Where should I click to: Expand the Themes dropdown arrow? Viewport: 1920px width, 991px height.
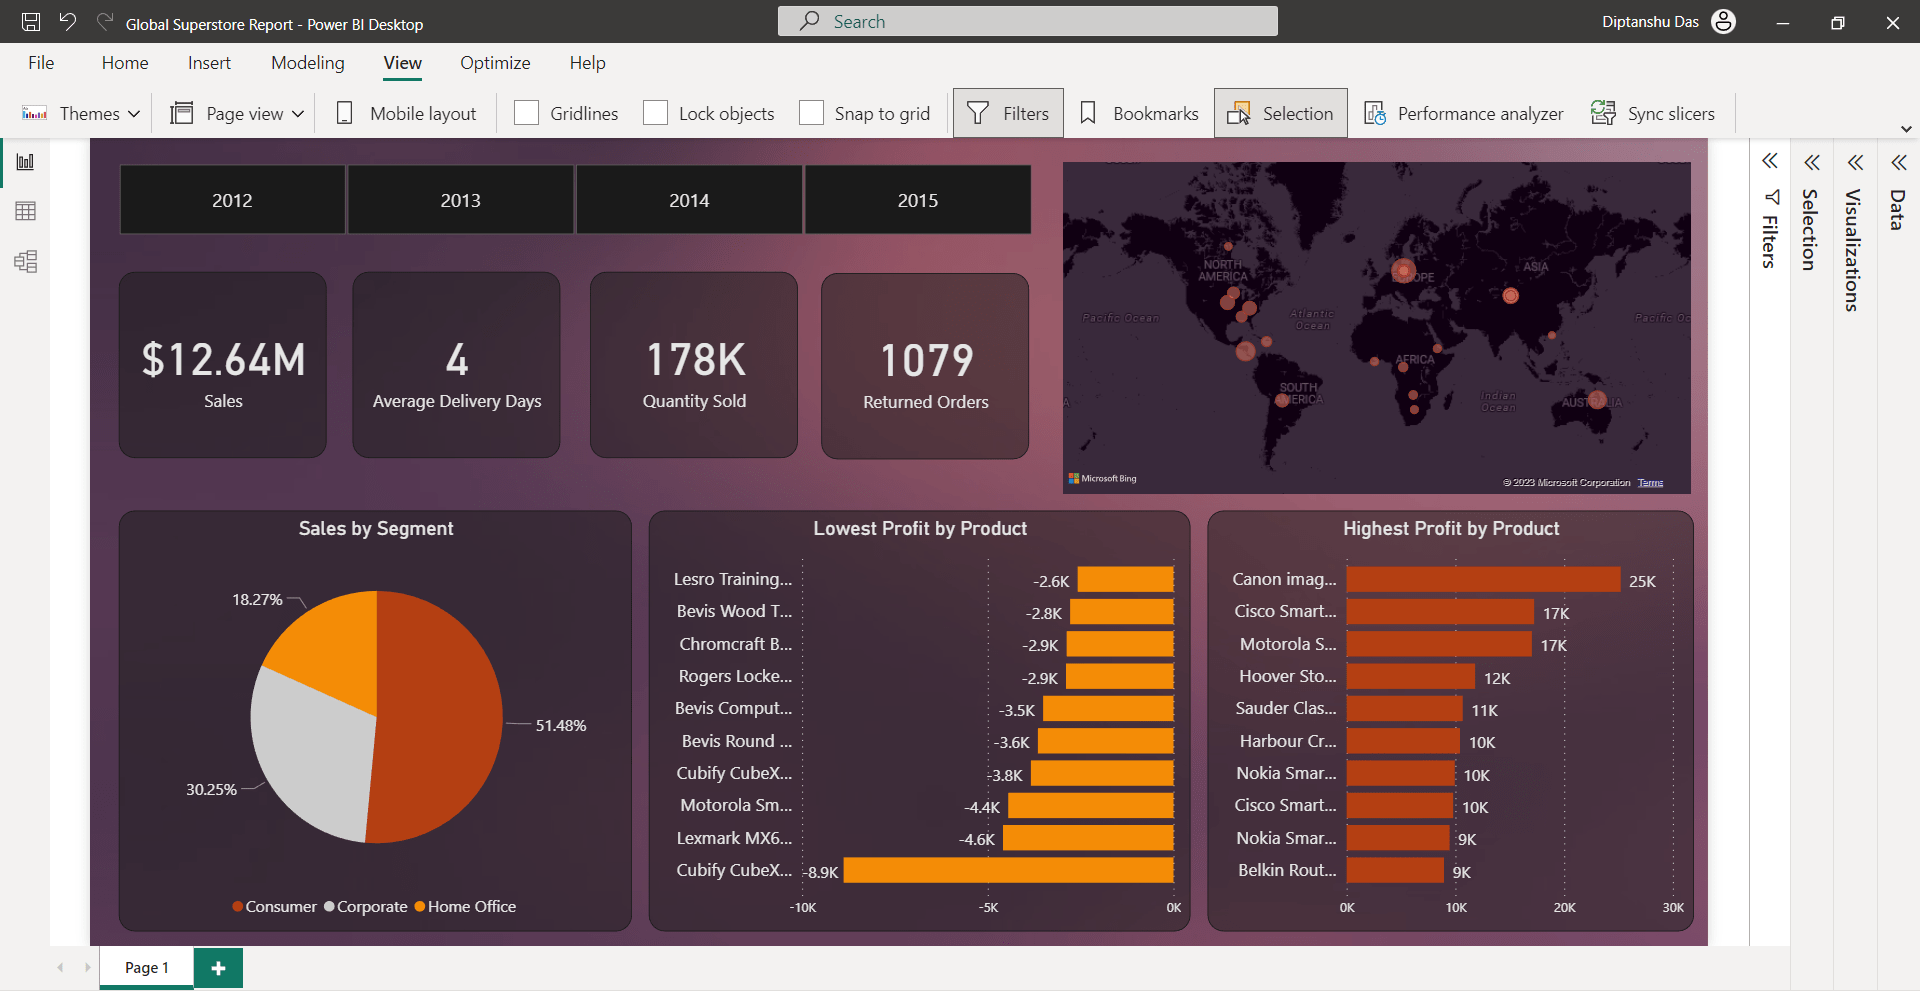(x=134, y=114)
